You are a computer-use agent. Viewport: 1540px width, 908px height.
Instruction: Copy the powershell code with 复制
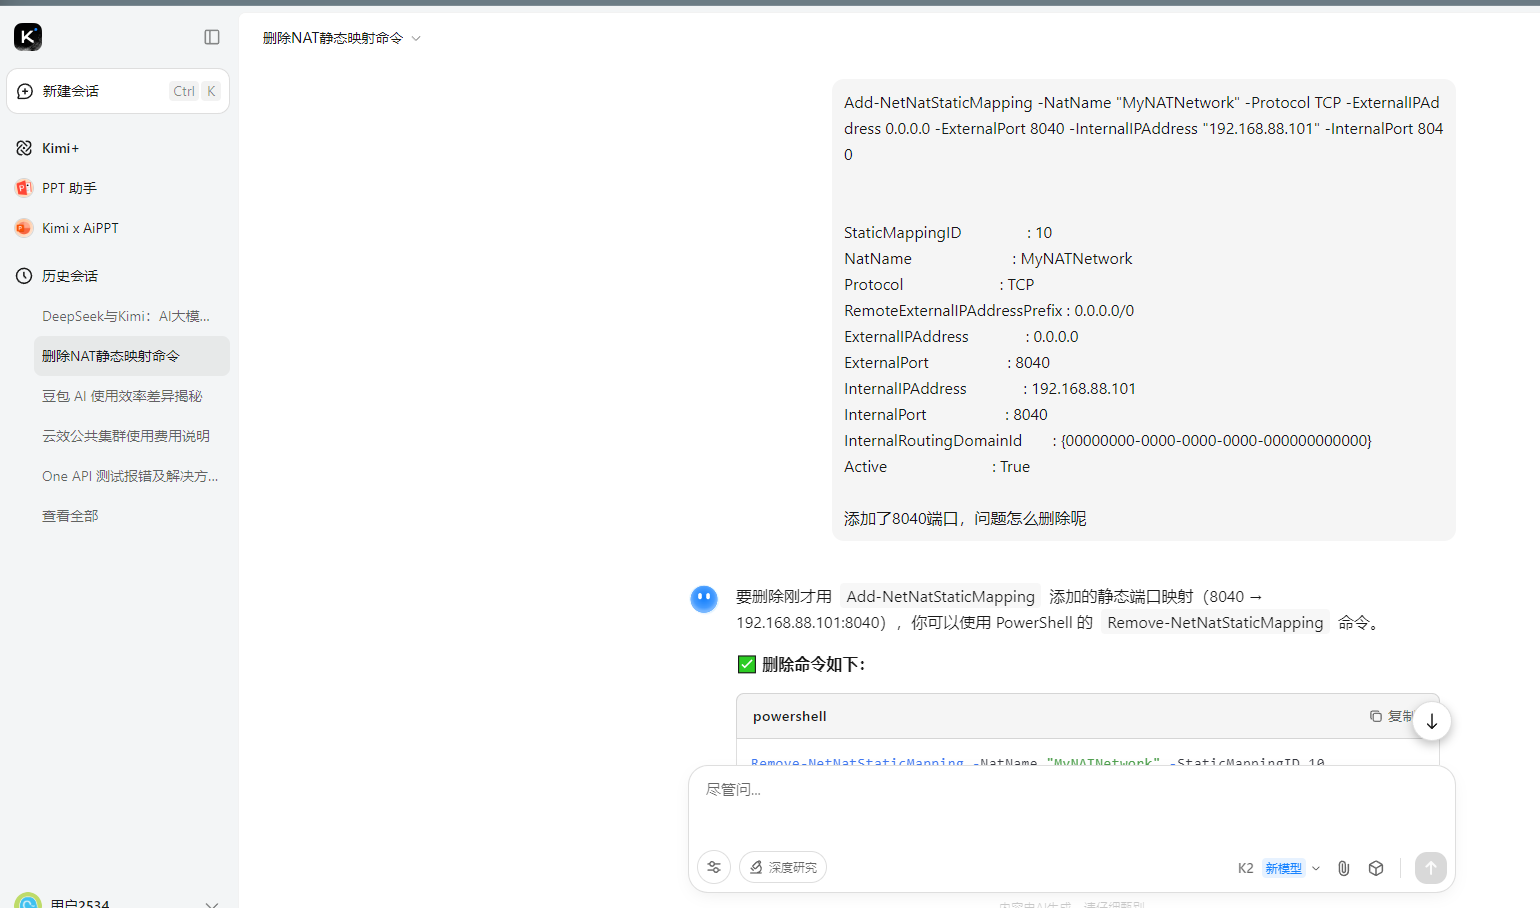(x=1391, y=716)
